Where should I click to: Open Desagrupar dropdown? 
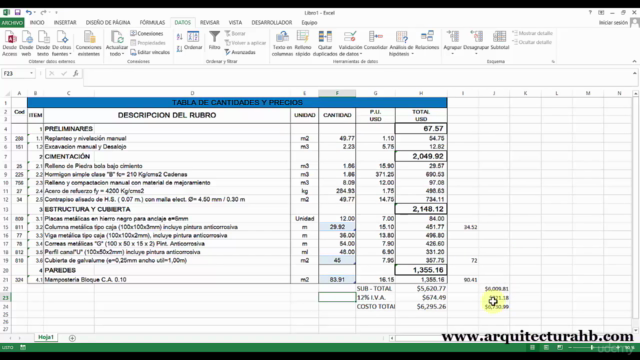pos(476,43)
